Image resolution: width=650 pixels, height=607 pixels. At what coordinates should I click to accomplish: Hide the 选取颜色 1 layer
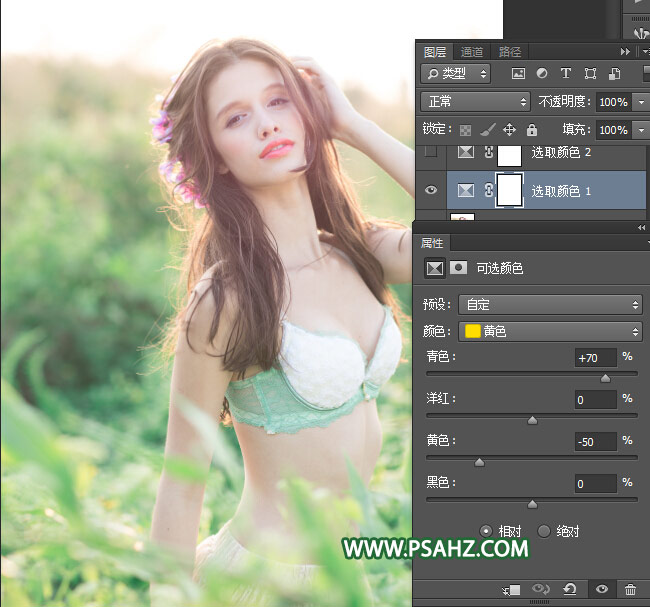(x=431, y=190)
